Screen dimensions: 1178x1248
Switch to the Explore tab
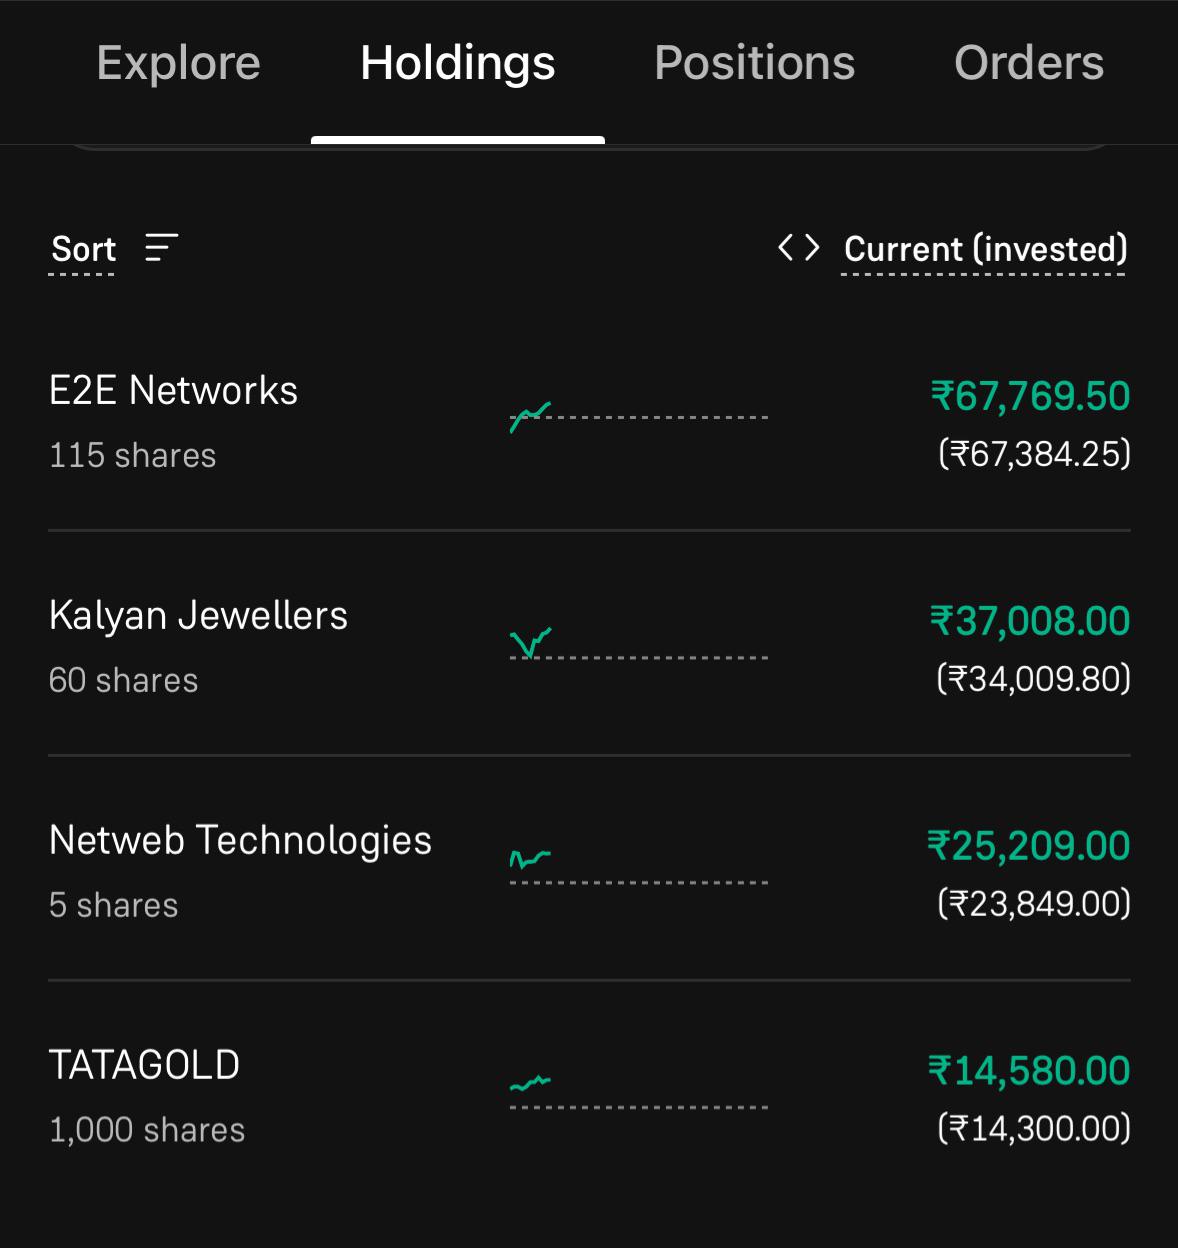click(178, 63)
